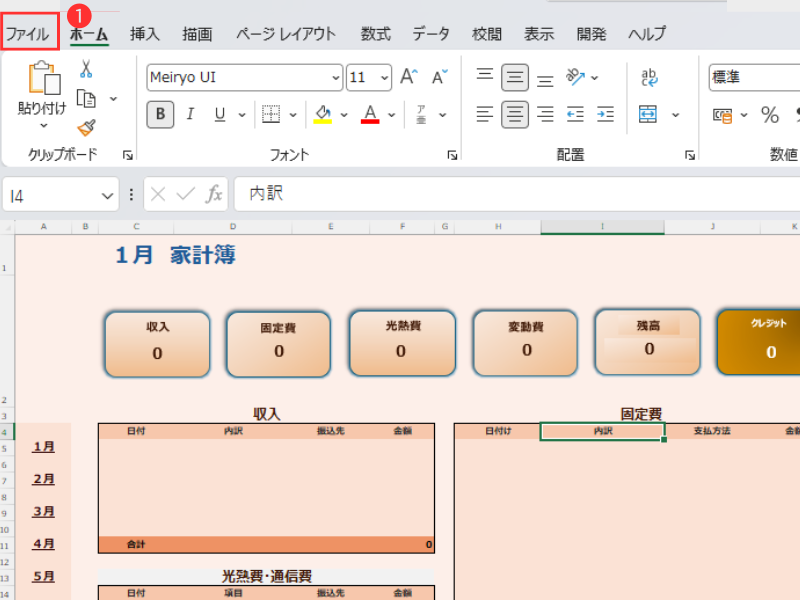Click the 2月 sheet link
800x600 pixels.
click(x=44, y=479)
